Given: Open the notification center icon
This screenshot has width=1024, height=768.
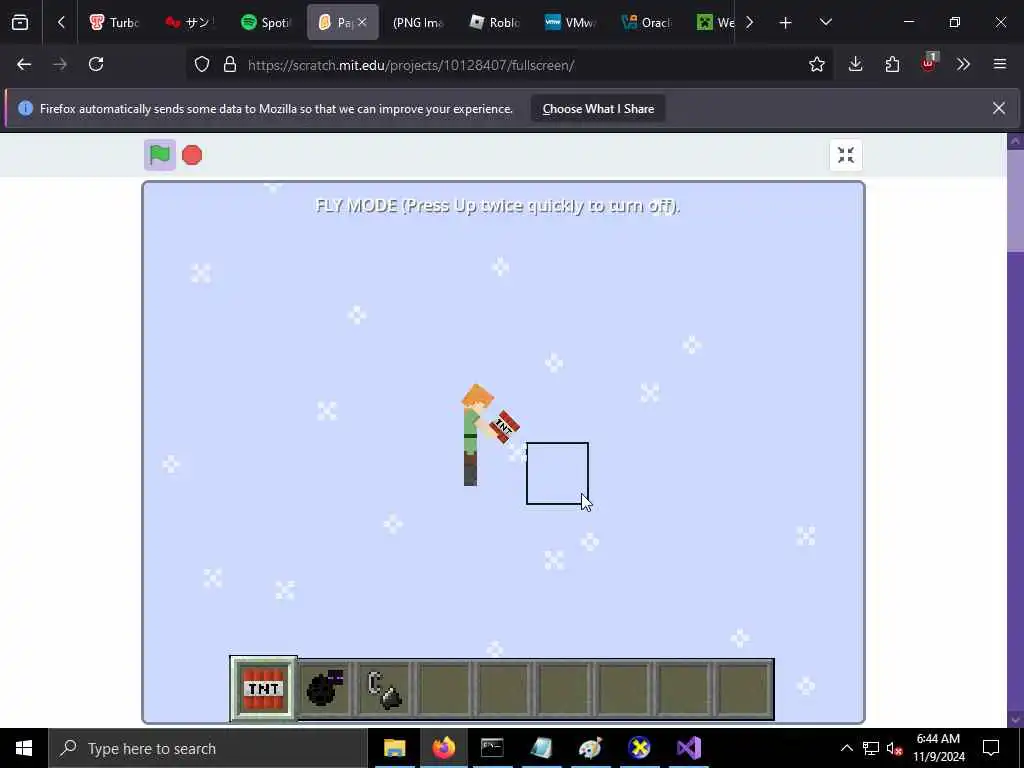Looking at the screenshot, I should click(991, 748).
